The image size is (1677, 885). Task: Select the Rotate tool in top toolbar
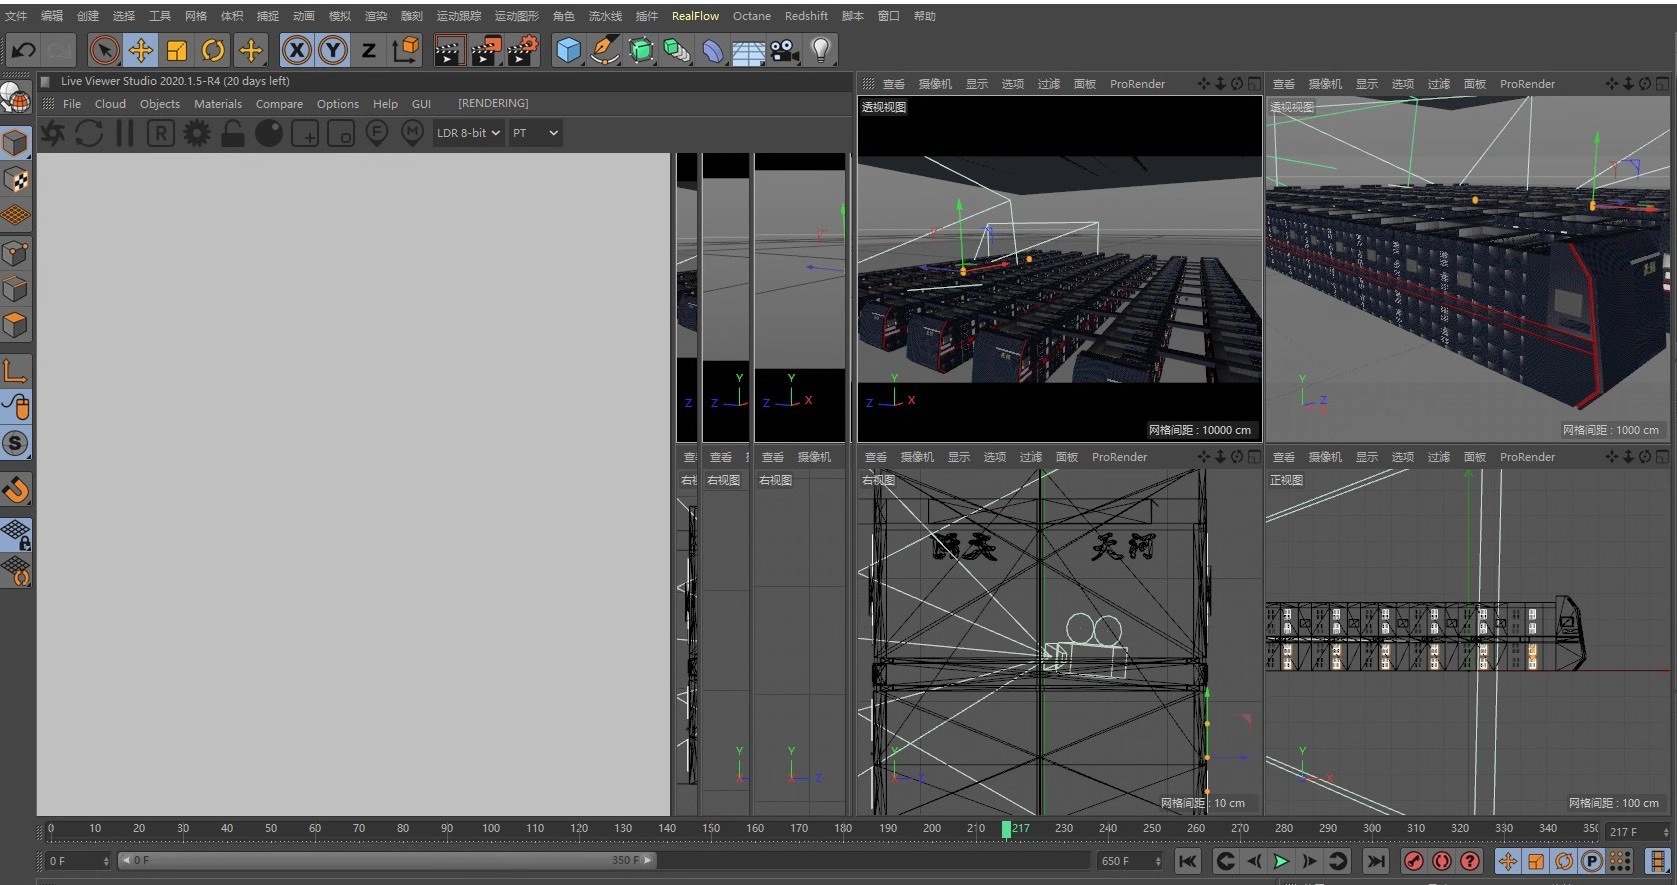click(213, 50)
